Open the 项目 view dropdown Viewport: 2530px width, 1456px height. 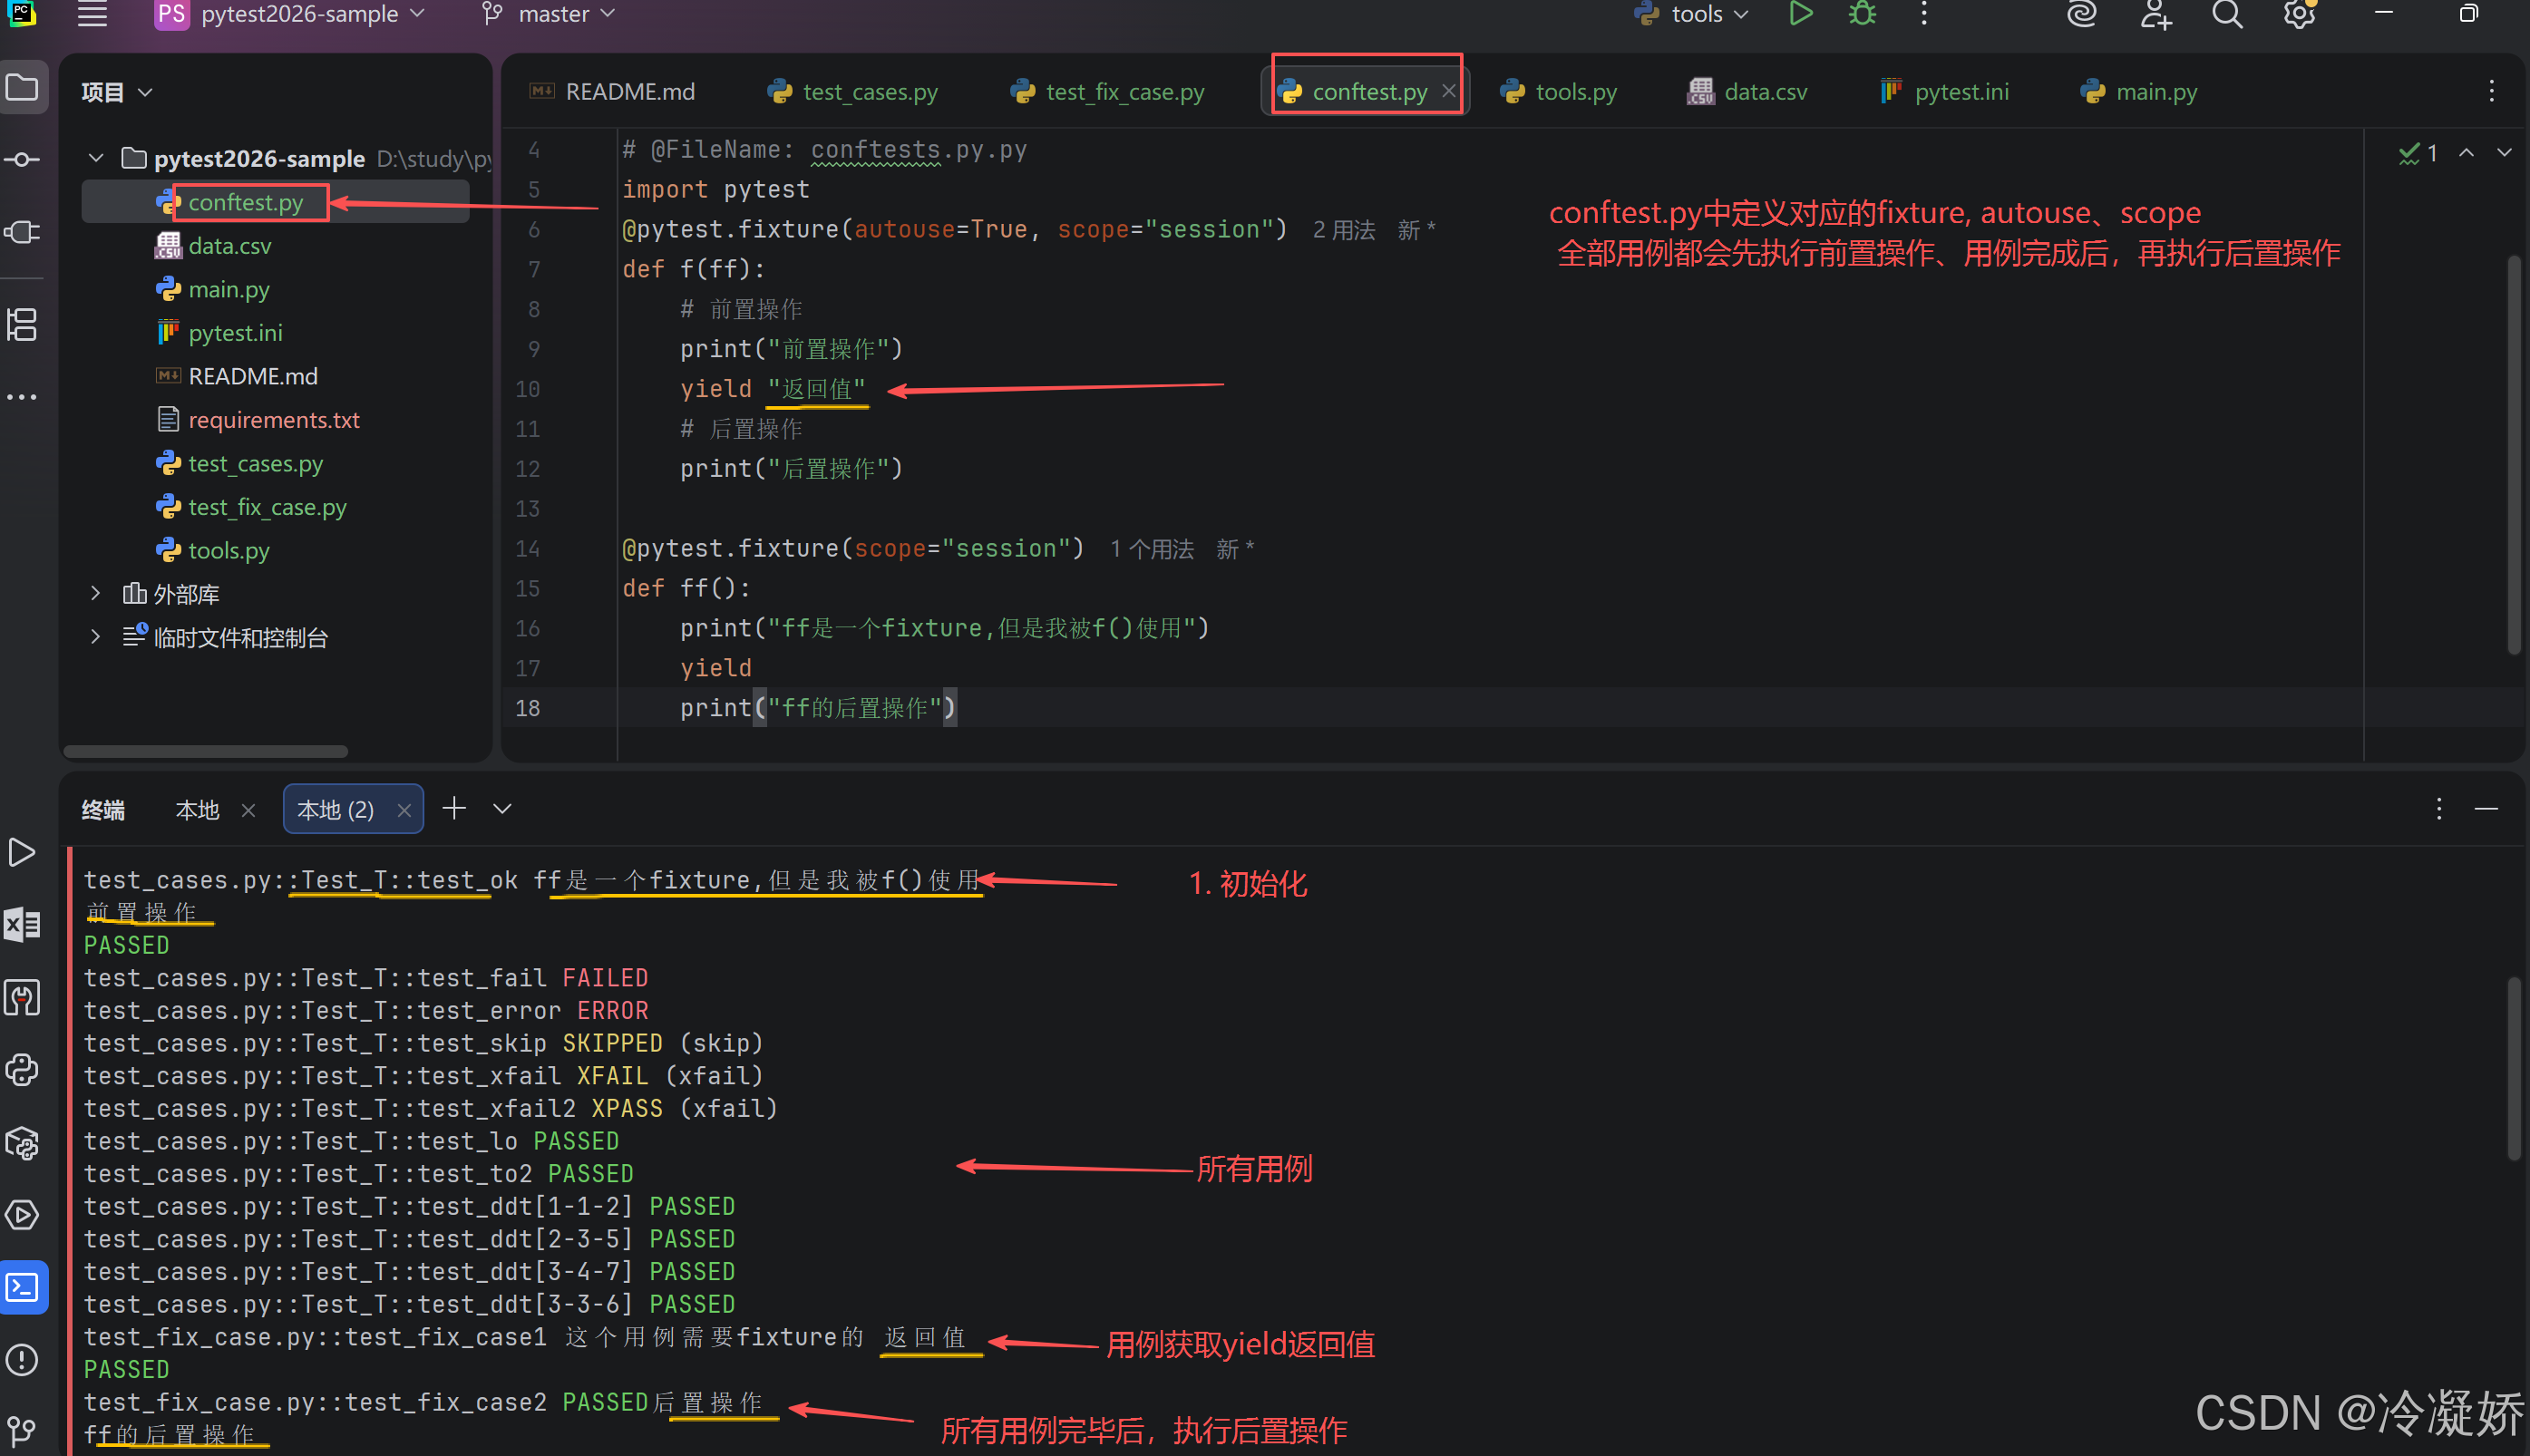(116, 92)
